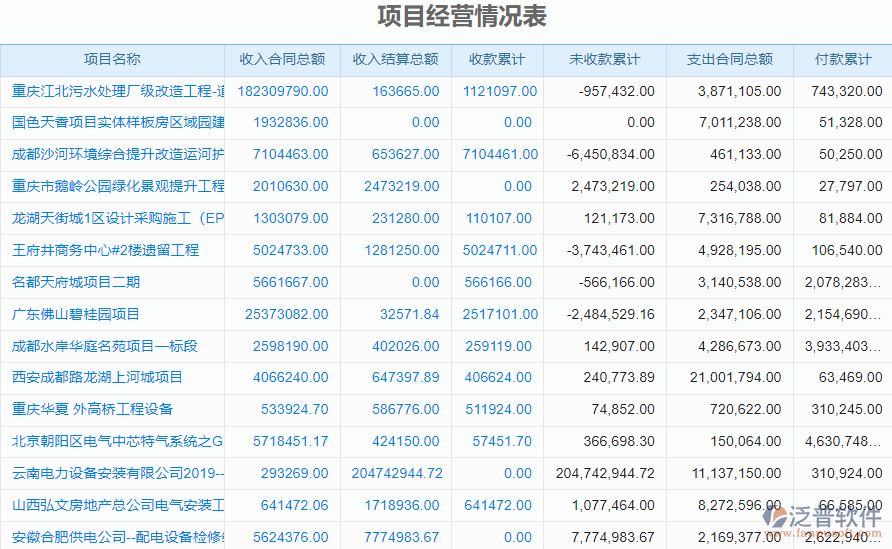Image resolution: width=892 pixels, height=549 pixels.
Task: Click the 支出合同总额 column header
Action: 729,60
